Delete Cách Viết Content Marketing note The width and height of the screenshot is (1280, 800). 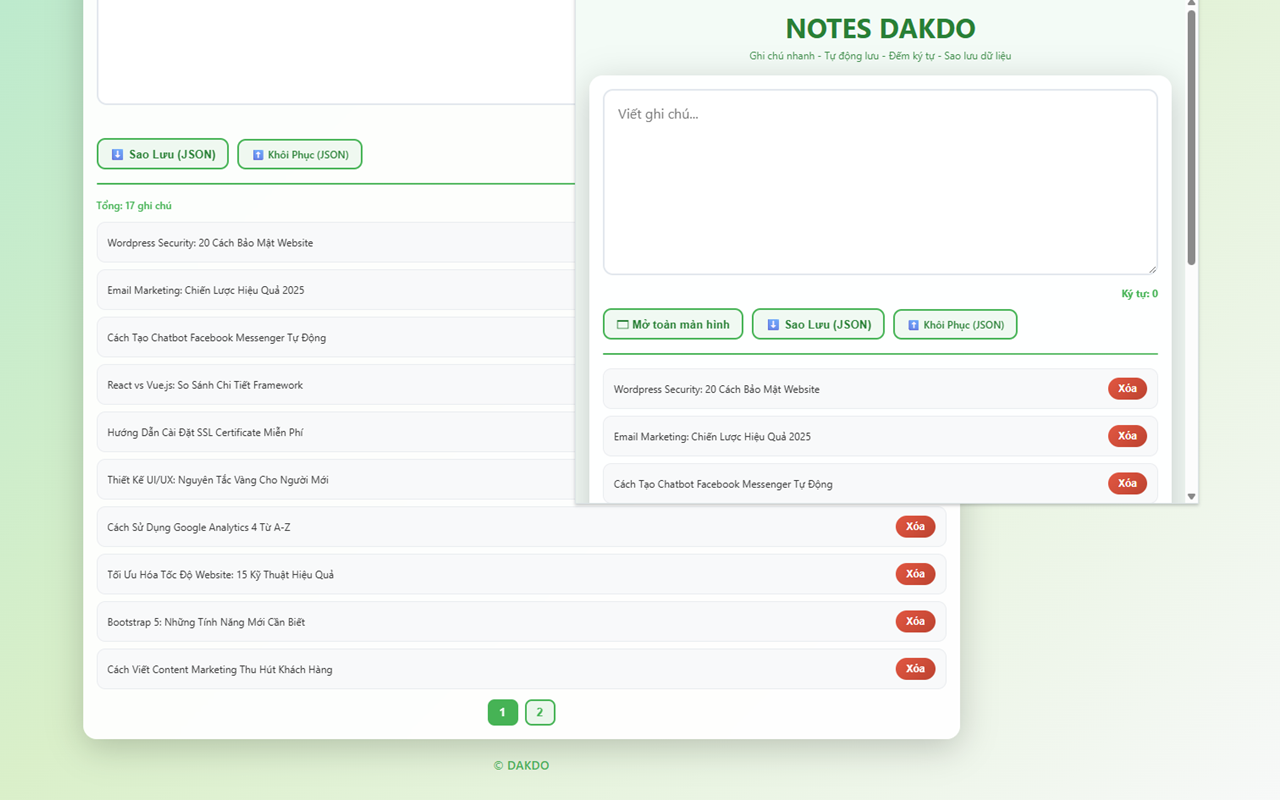click(915, 668)
